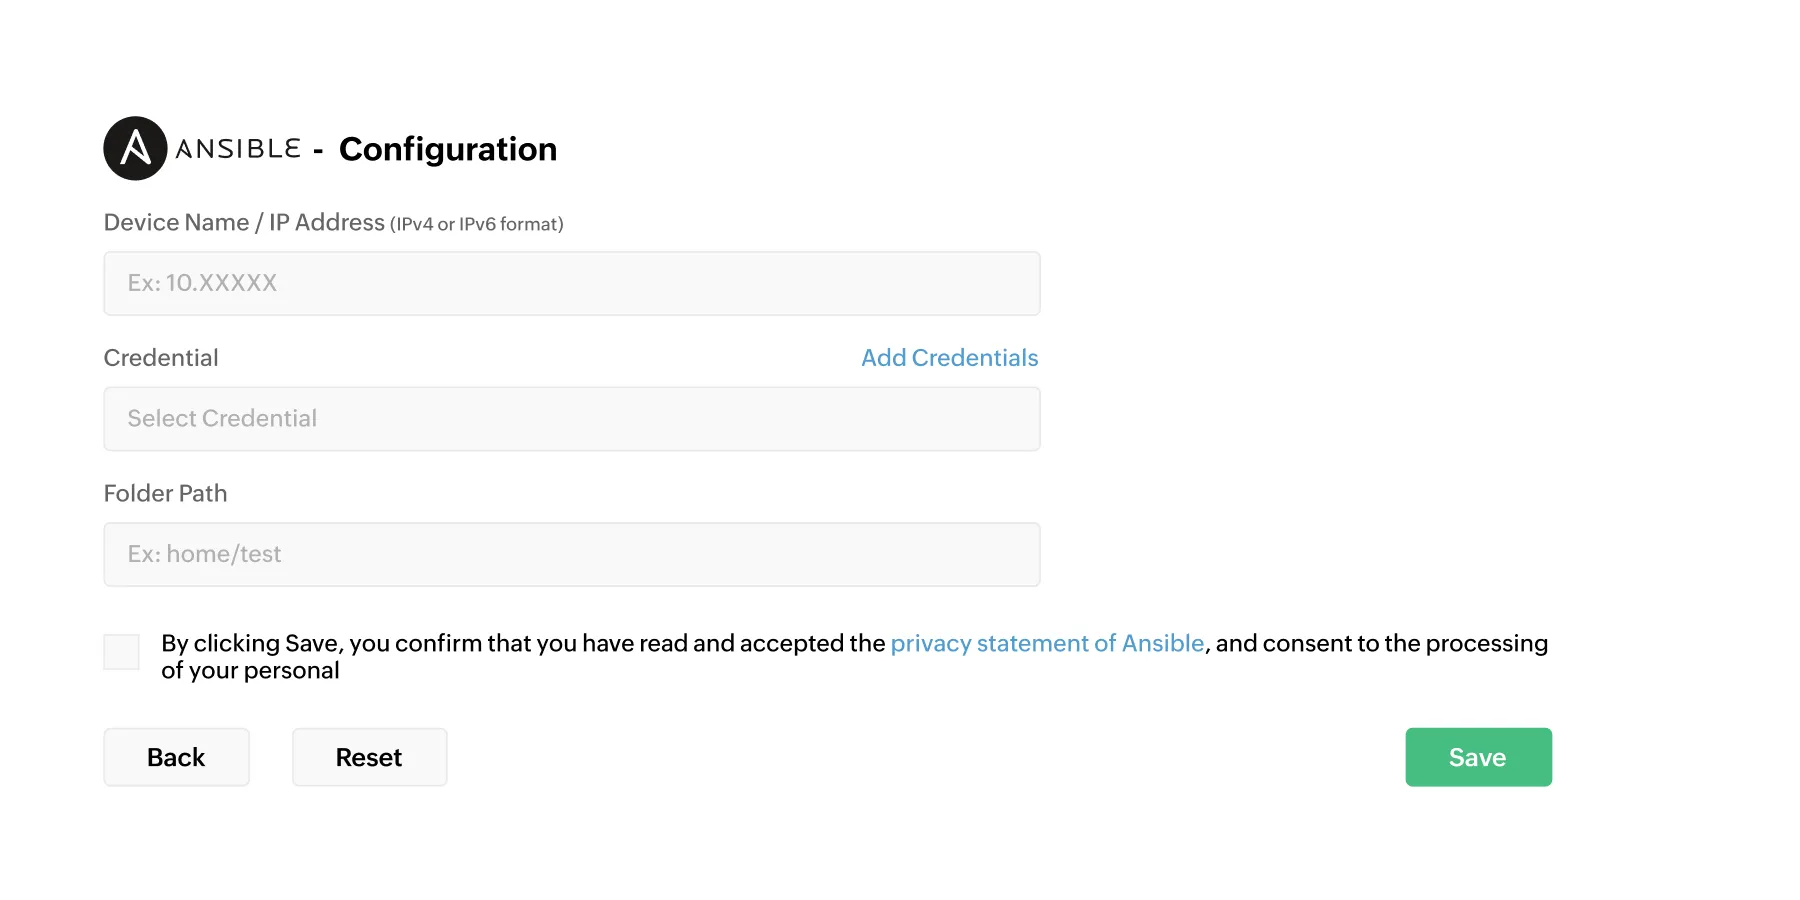Click the Device Name / IP Address input field

[571, 283]
